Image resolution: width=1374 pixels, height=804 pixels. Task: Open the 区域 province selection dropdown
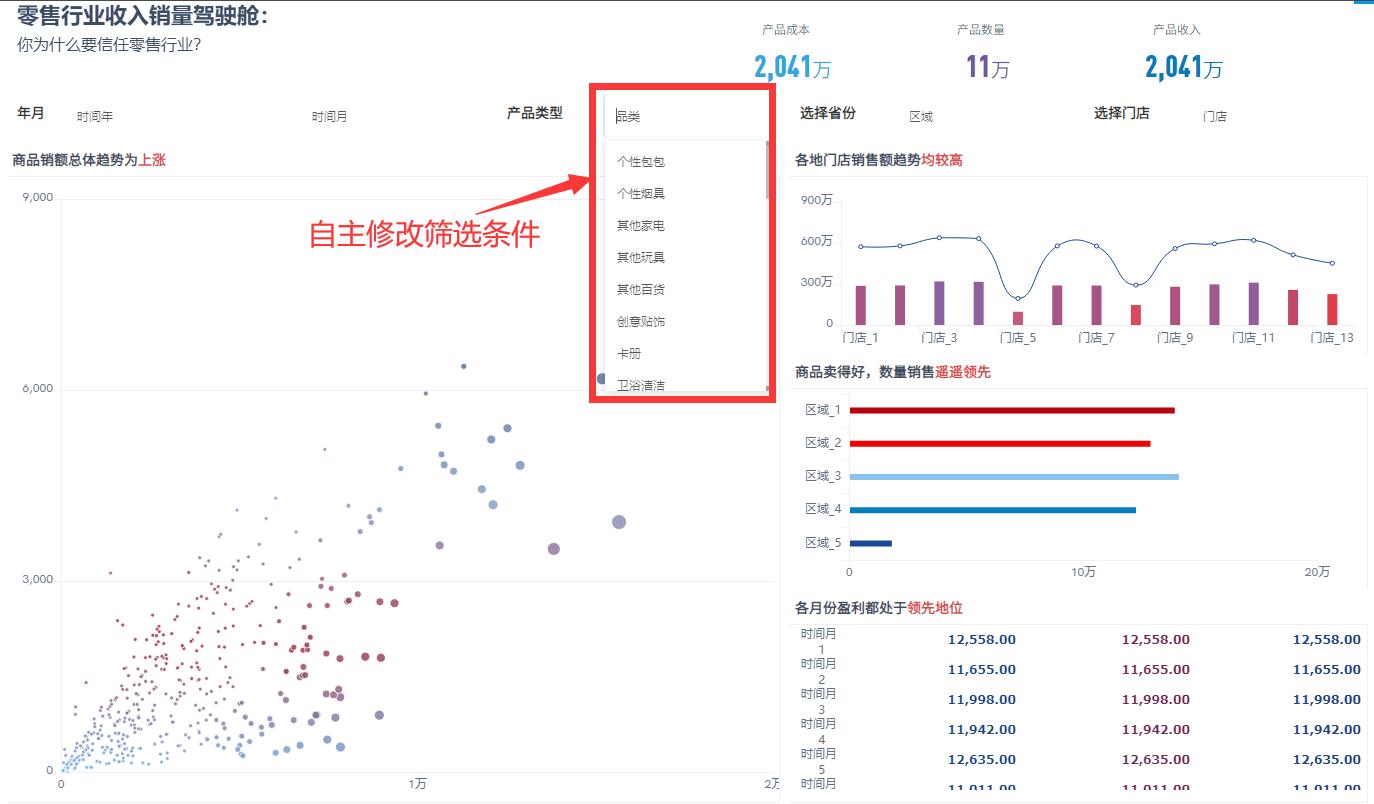click(x=921, y=116)
